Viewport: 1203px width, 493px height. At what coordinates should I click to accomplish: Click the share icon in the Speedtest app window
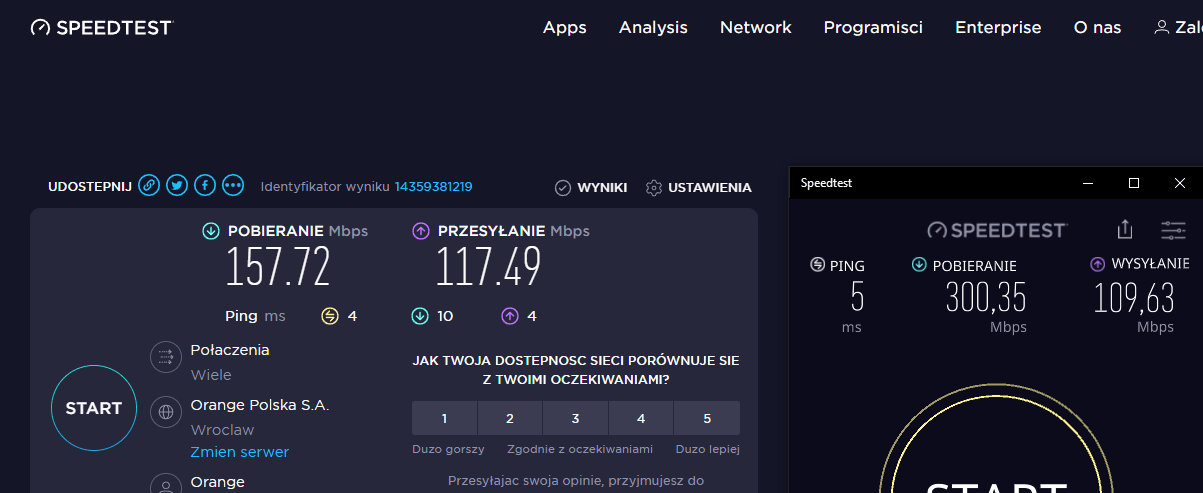[x=1125, y=230]
